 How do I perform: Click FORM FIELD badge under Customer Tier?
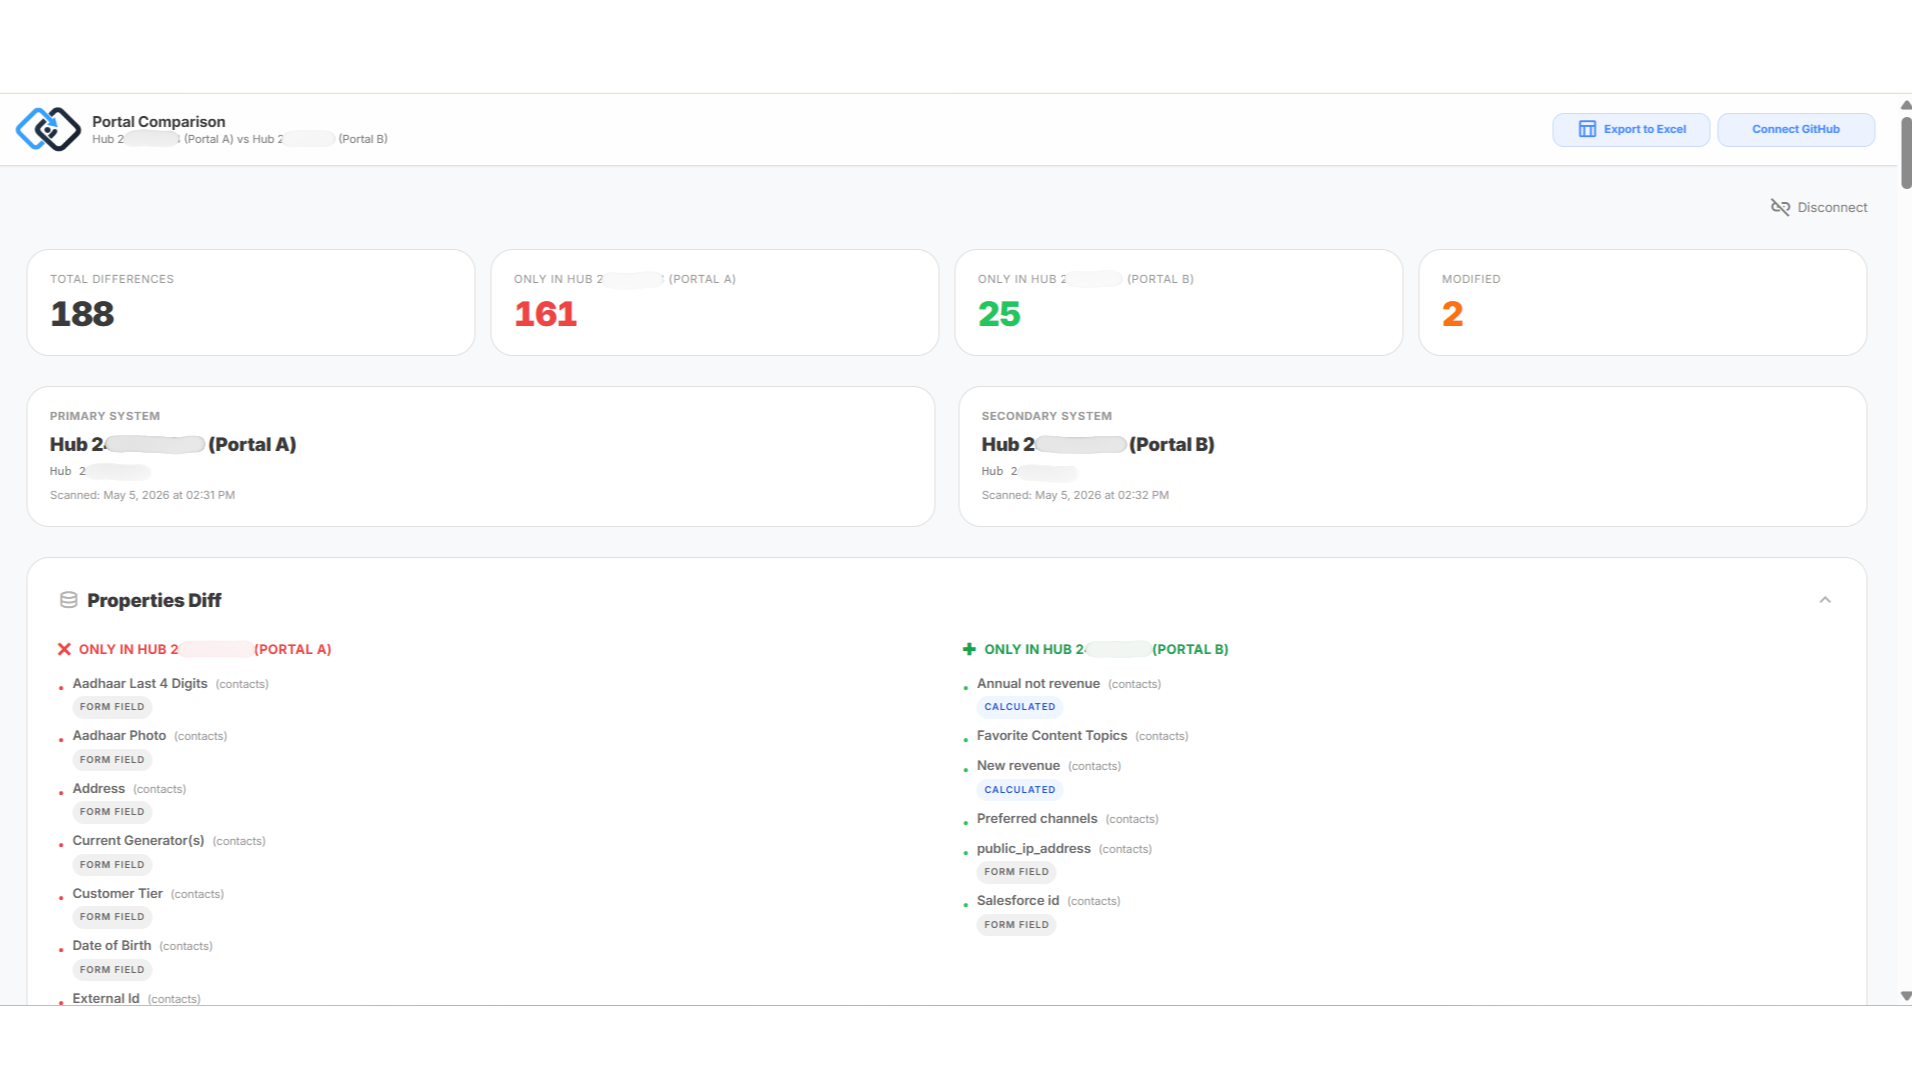point(112,917)
